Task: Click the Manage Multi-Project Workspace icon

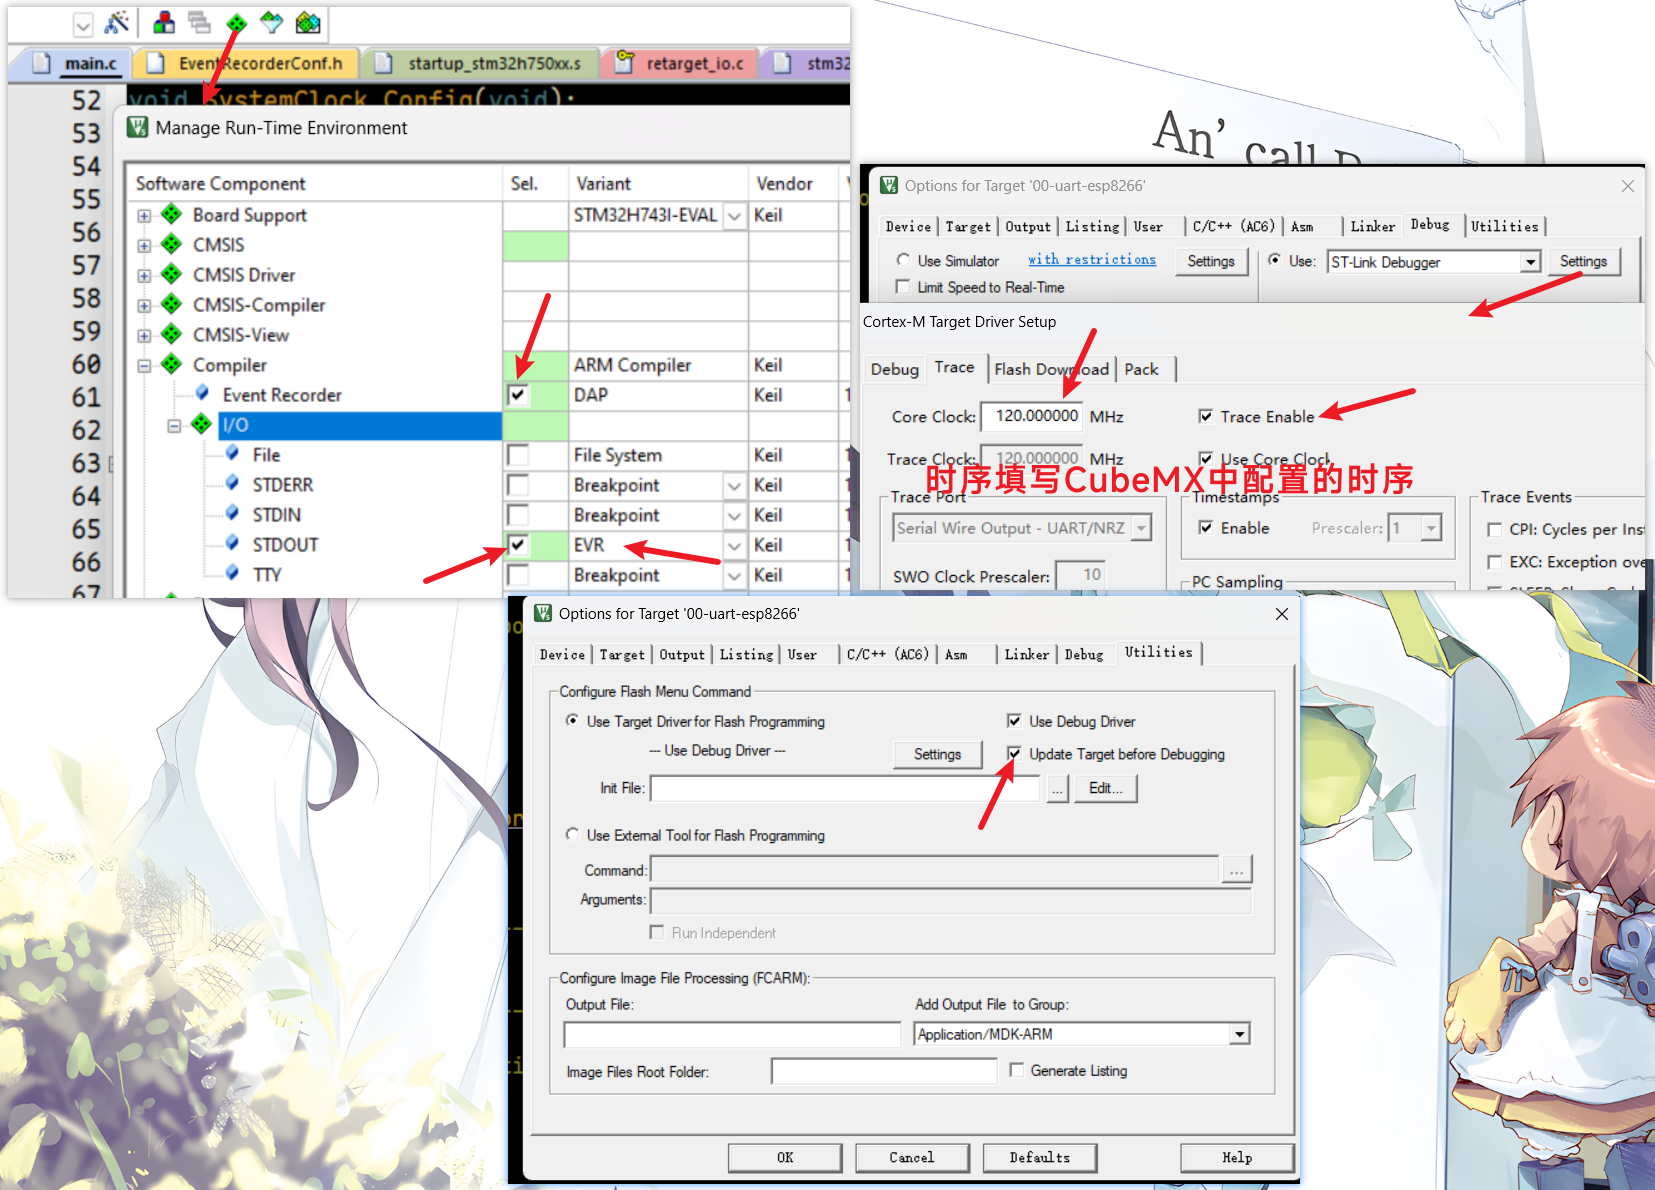Action: (x=199, y=23)
